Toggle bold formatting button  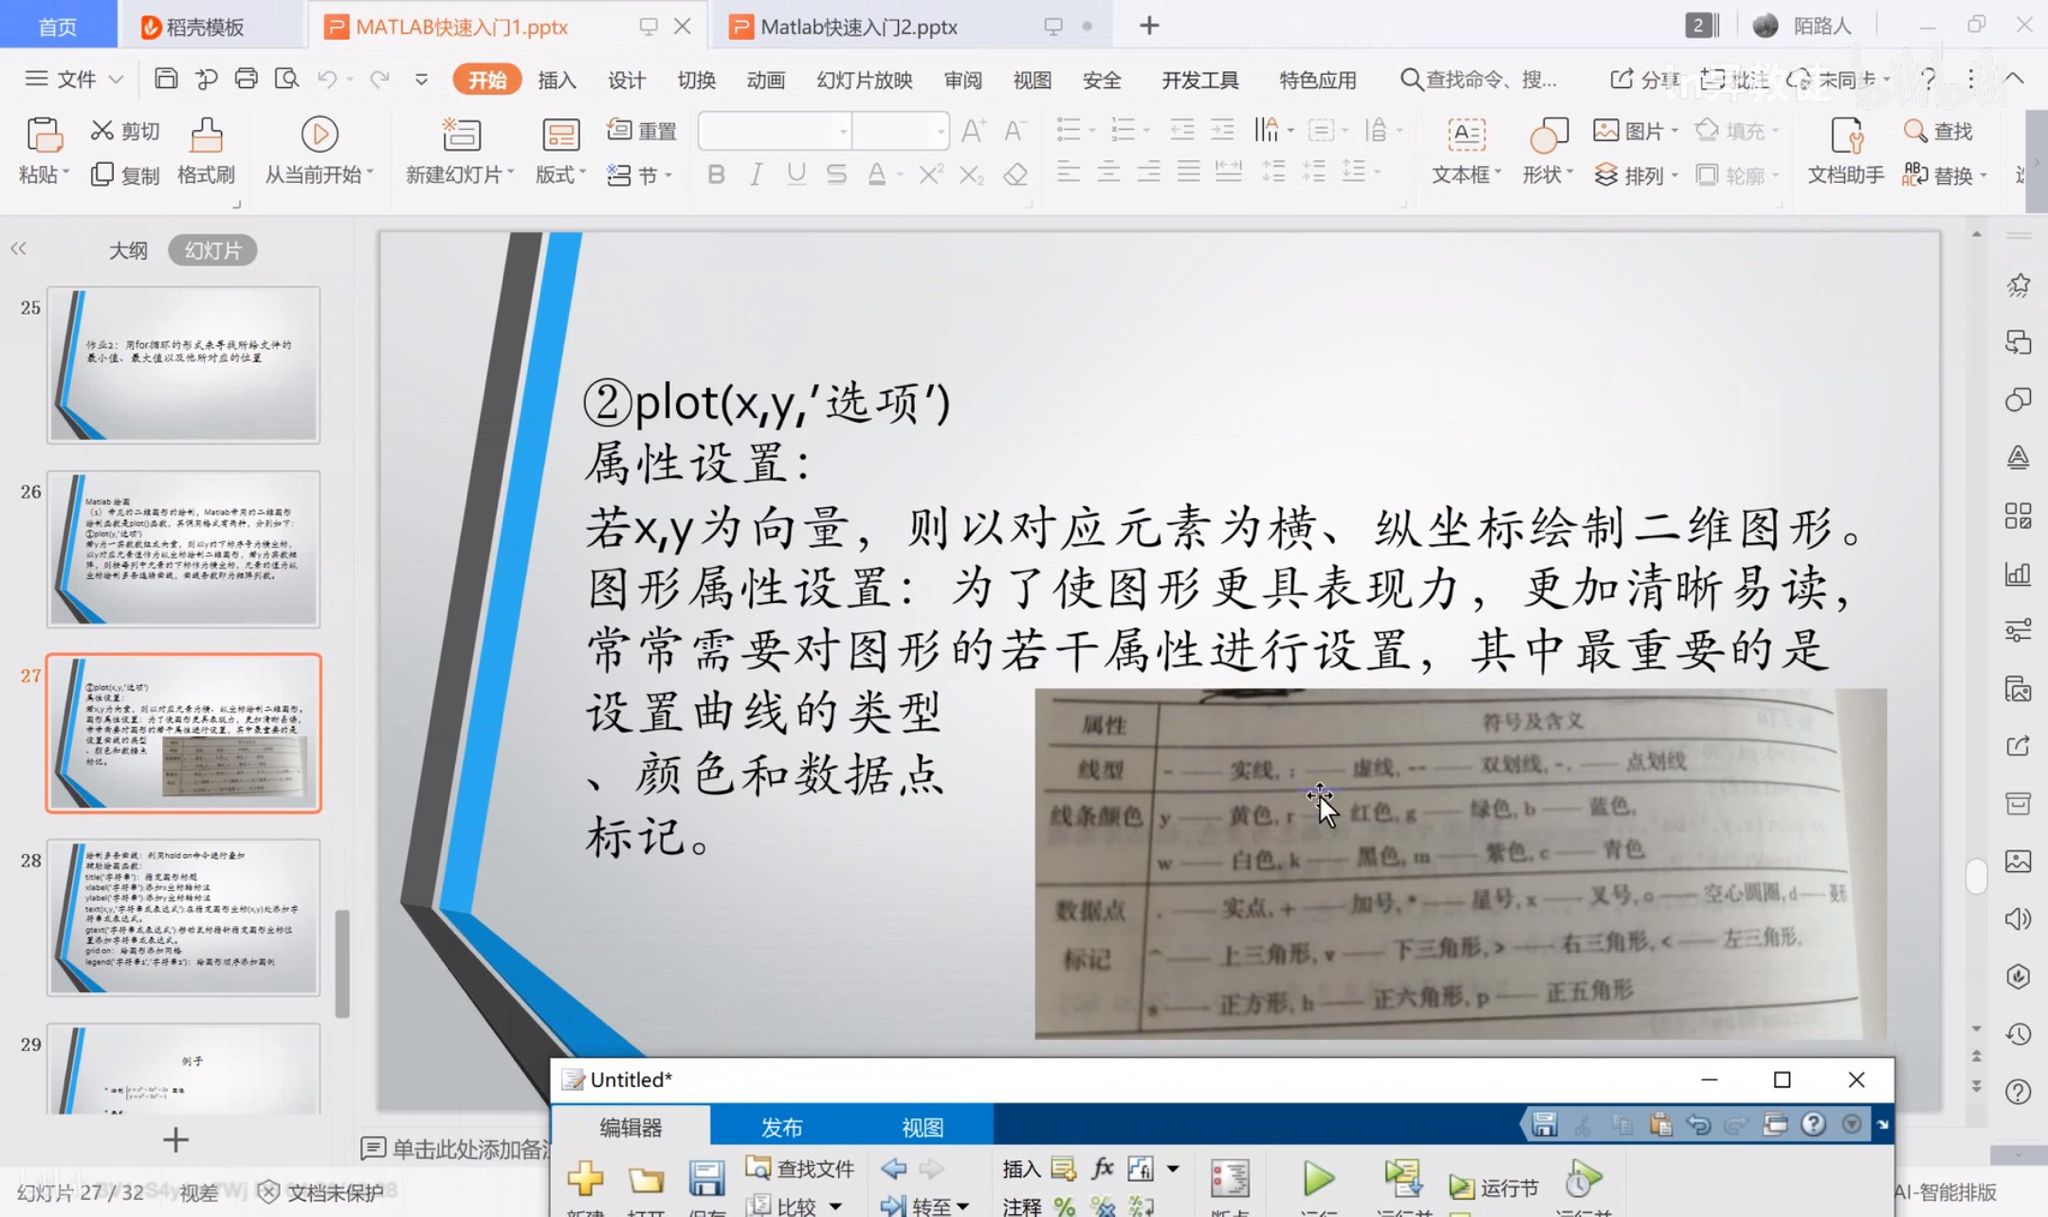pyautogui.click(x=716, y=175)
